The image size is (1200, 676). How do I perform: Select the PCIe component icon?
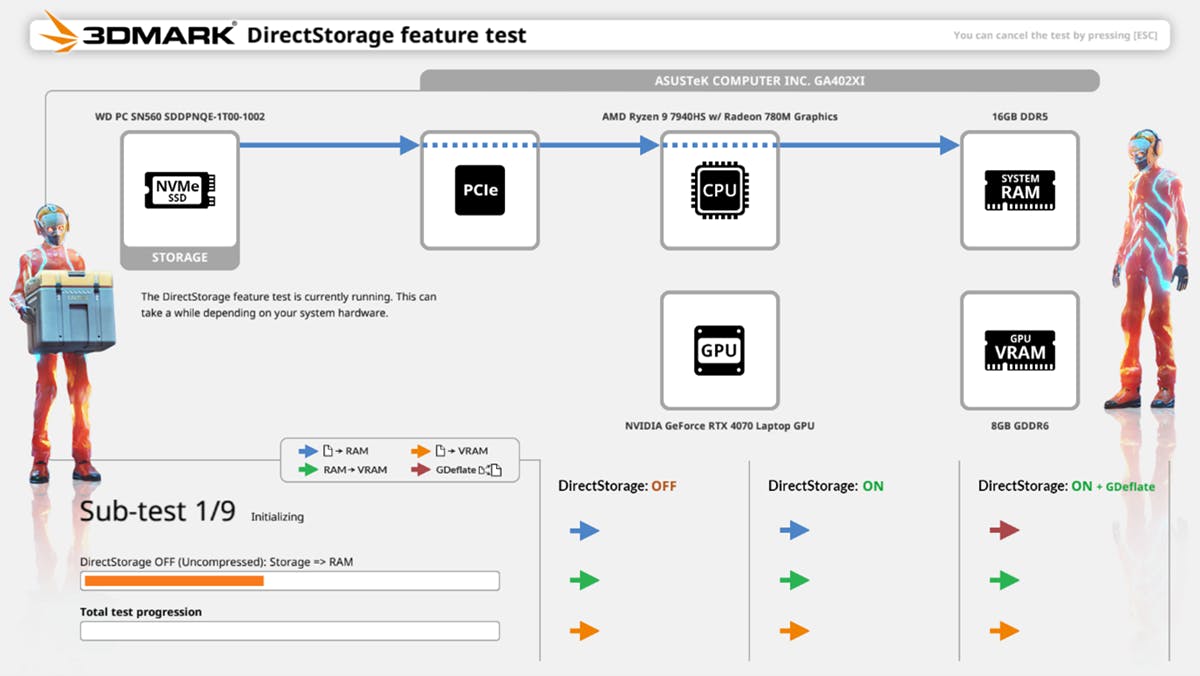pos(479,190)
